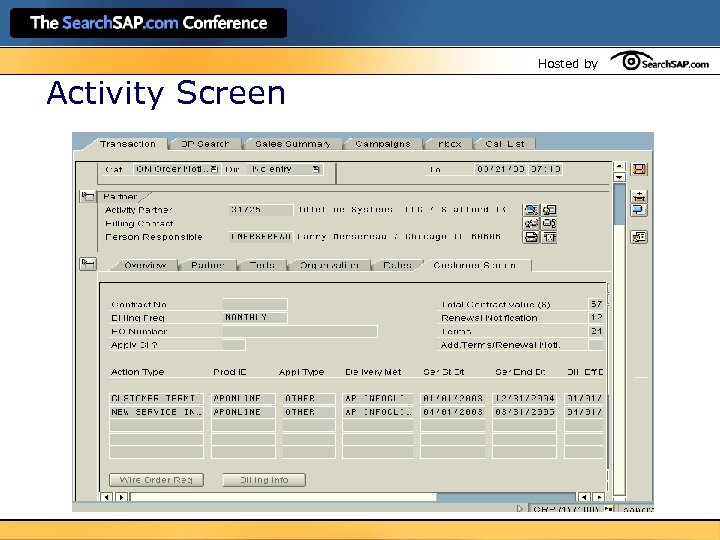Click into the Contract No field
This screenshot has height=540, width=720.
pos(254,304)
